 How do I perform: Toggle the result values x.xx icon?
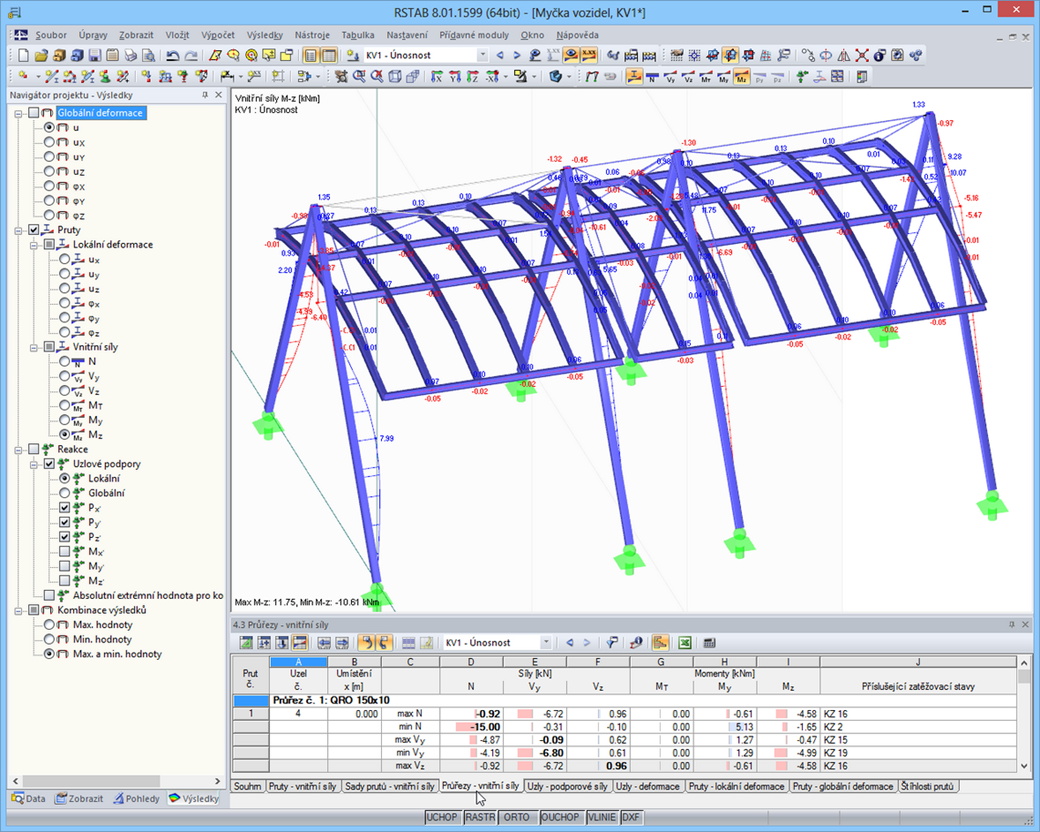(588, 55)
